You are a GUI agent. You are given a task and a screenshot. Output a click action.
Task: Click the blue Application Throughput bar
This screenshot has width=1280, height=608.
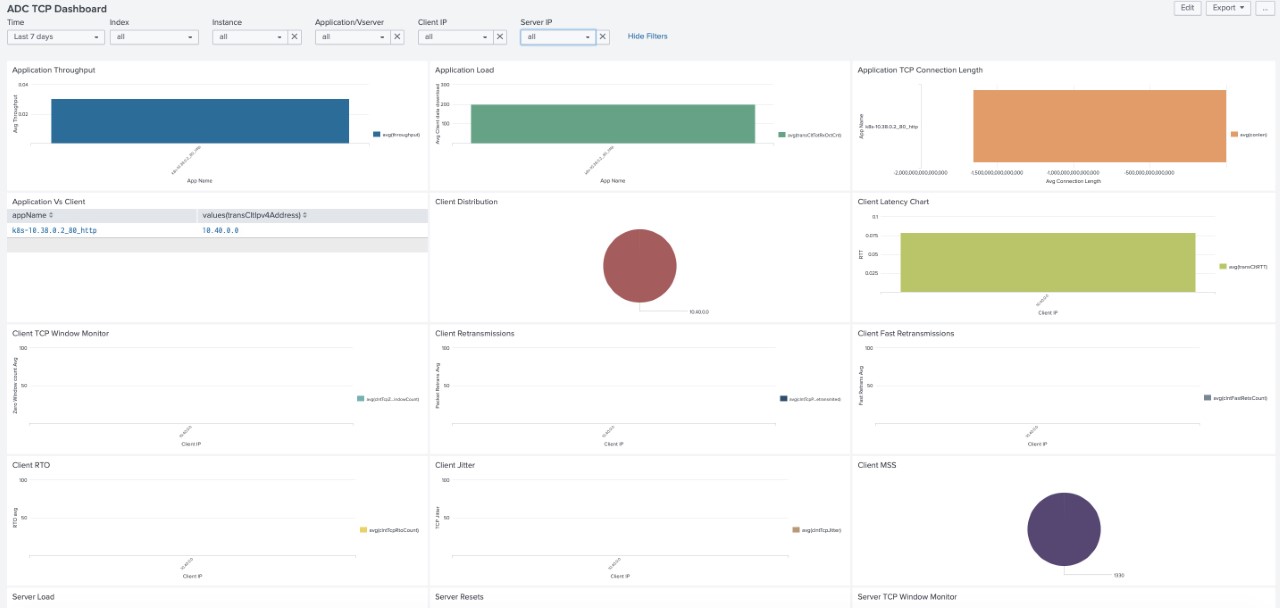click(x=200, y=121)
